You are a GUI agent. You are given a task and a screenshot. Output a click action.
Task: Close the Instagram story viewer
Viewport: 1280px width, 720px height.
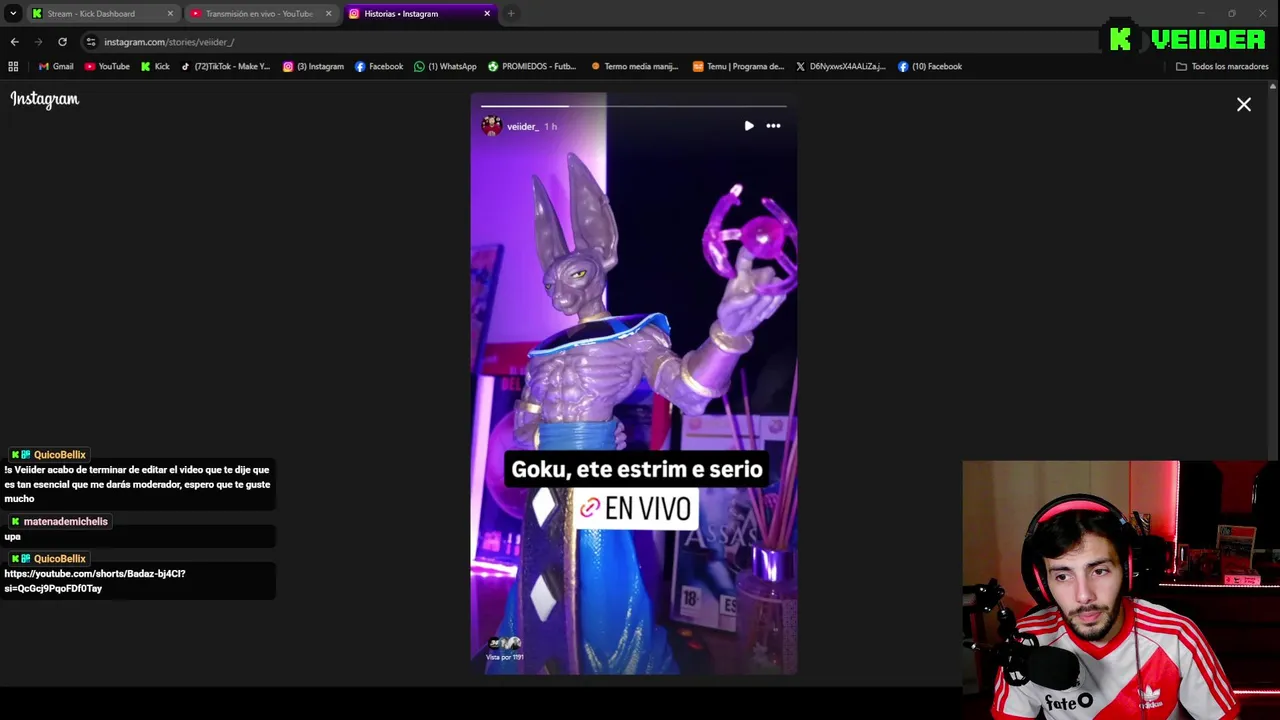click(1244, 105)
